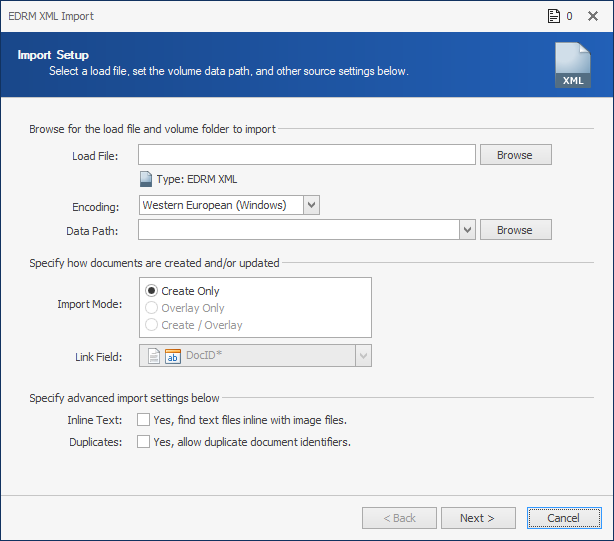Viewport: 614px width, 541px height.
Task: Click the document icon in Link Field
Action: click(x=154, y=356)
